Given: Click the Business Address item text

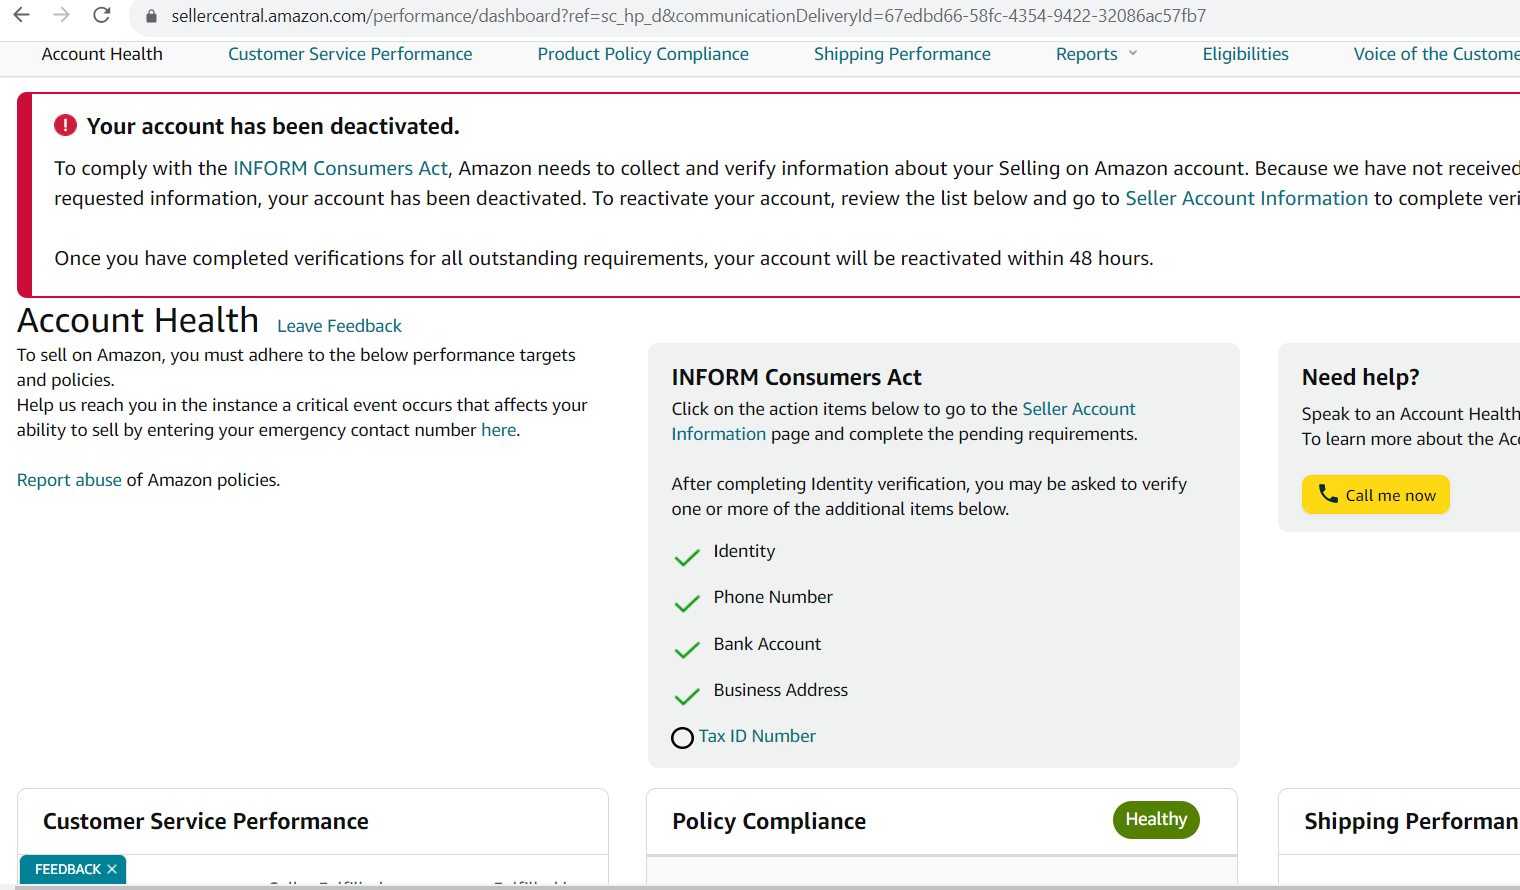Looking at the screenshot, I should [x=780, y=690].
